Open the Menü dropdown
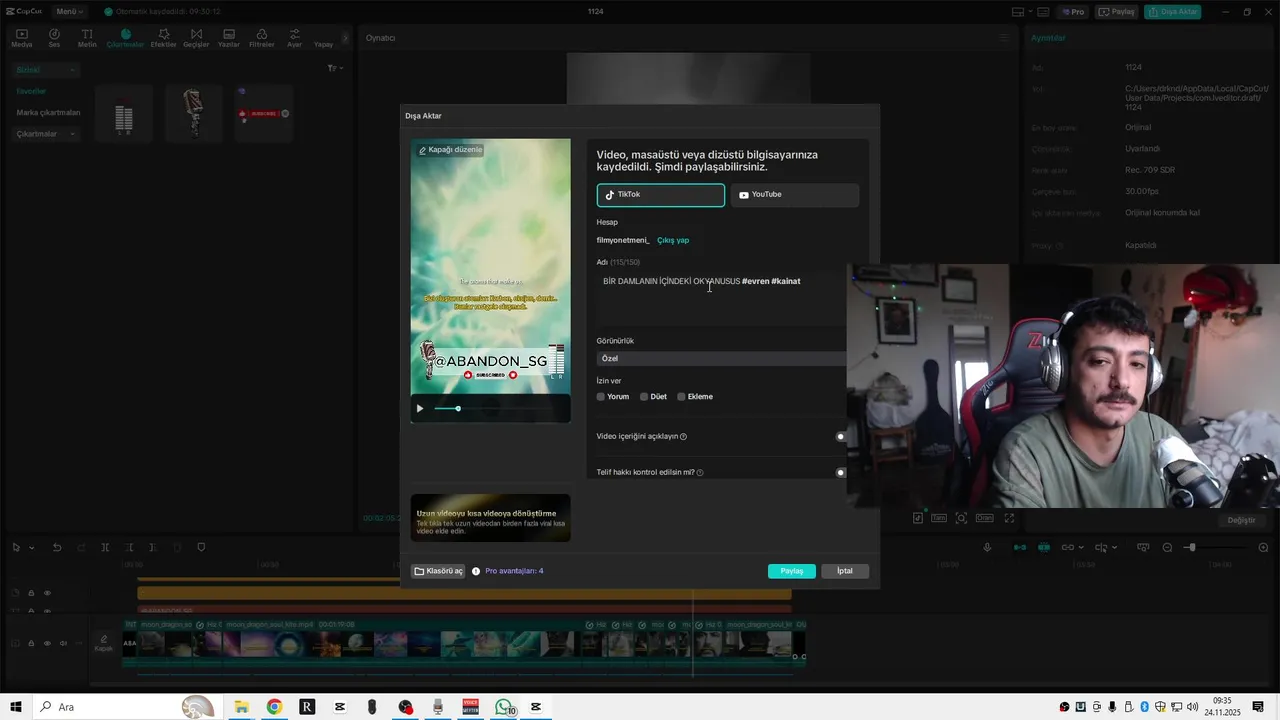The height and width of the screenshot is (720, 1280). (69, 12)
